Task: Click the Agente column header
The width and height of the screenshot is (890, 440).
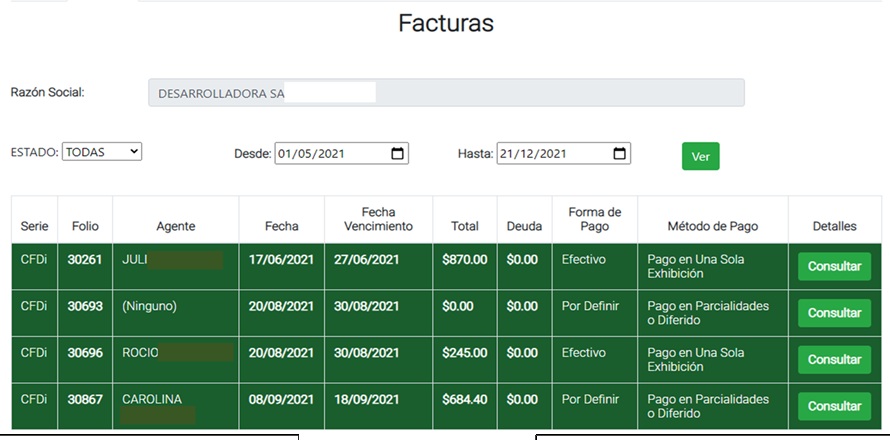Action: pyautogui.click(x=176, y=227)
